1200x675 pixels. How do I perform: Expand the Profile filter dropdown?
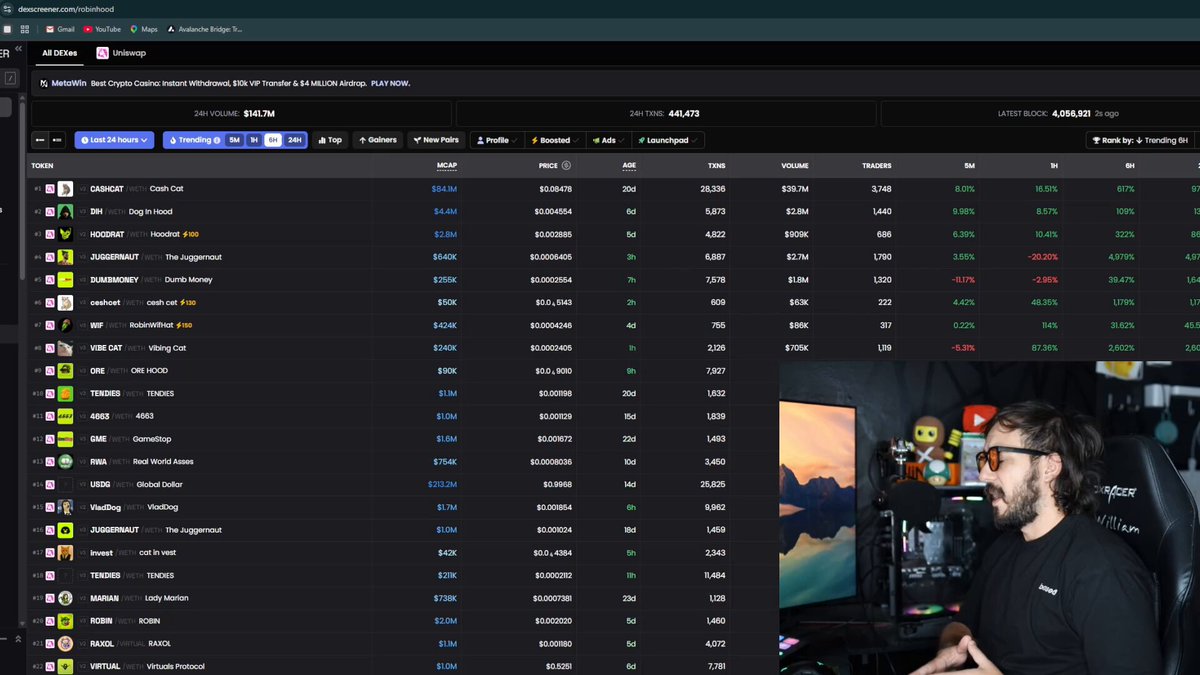(497, 140)
